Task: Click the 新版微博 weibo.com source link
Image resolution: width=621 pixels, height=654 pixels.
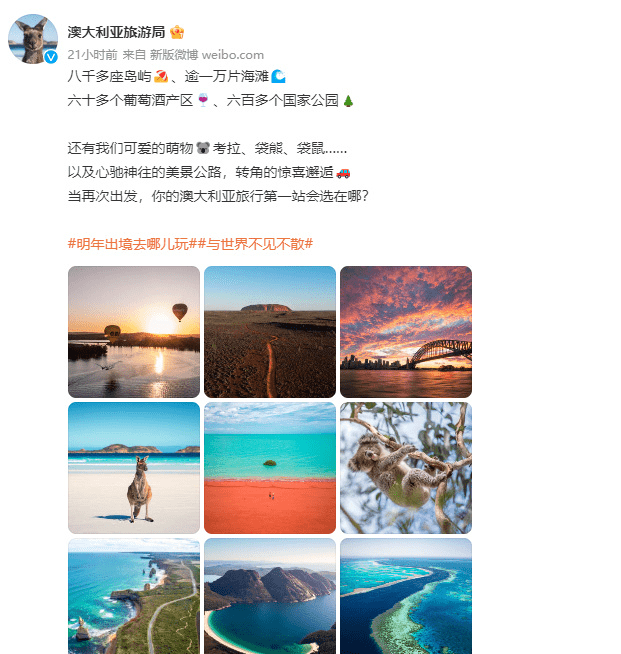Action: 207,55
